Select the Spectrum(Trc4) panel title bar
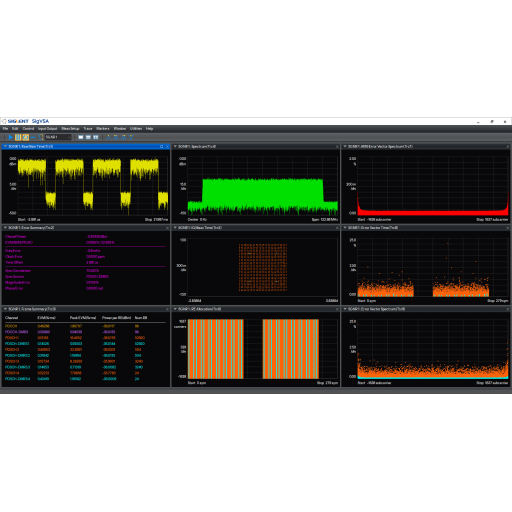The width and height of the screenshot is (512, 512). coord(256,147)
